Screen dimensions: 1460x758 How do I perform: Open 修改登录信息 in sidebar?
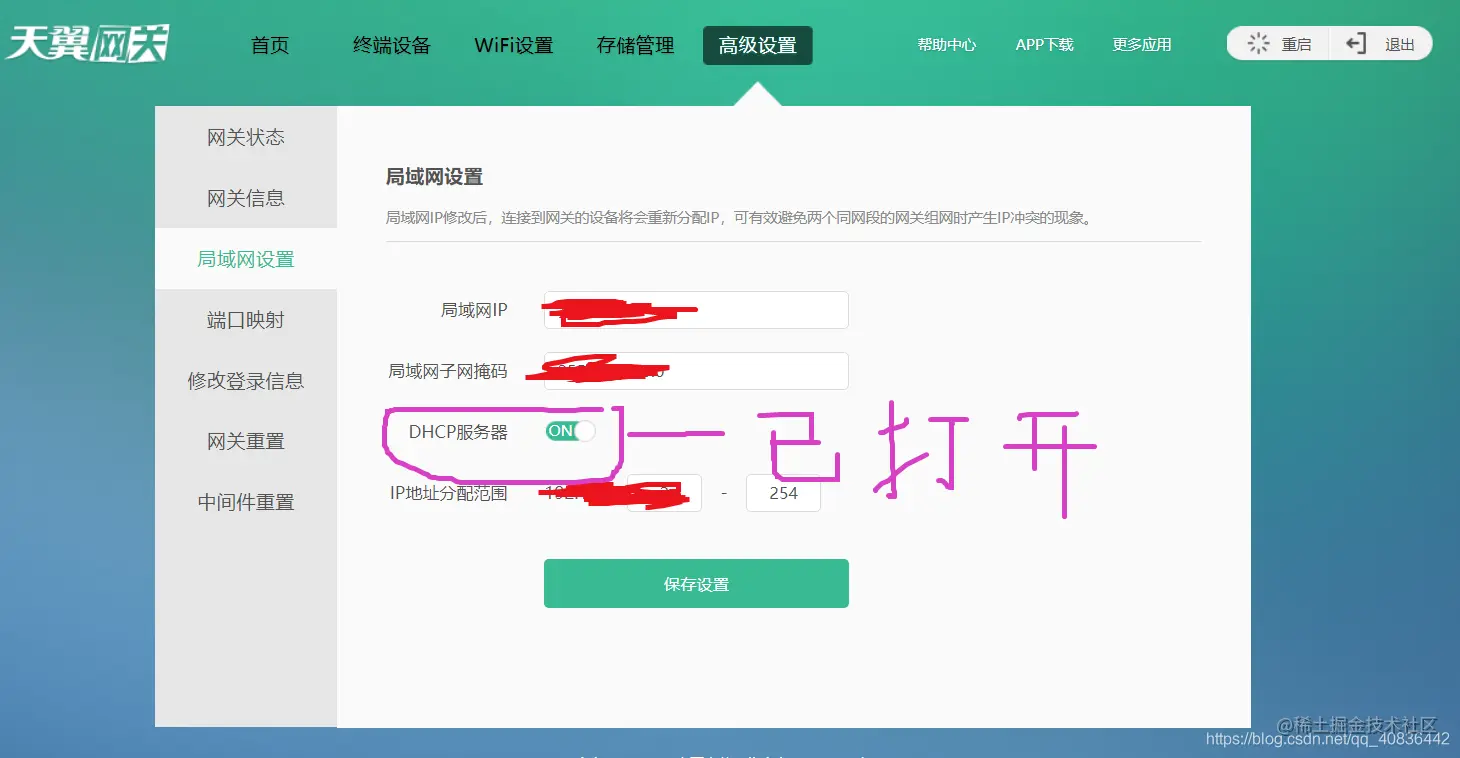pos(246,381)
